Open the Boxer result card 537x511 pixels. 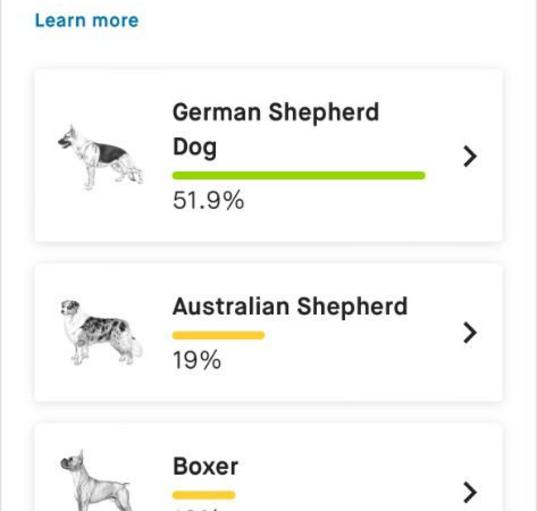tap(268, 467)
